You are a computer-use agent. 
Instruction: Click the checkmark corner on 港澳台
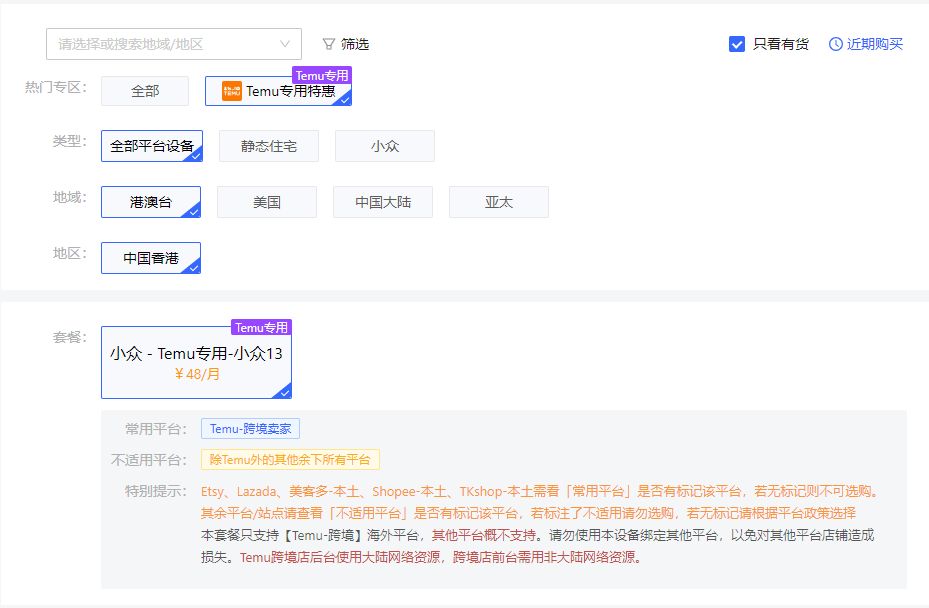tap(193, 210)
